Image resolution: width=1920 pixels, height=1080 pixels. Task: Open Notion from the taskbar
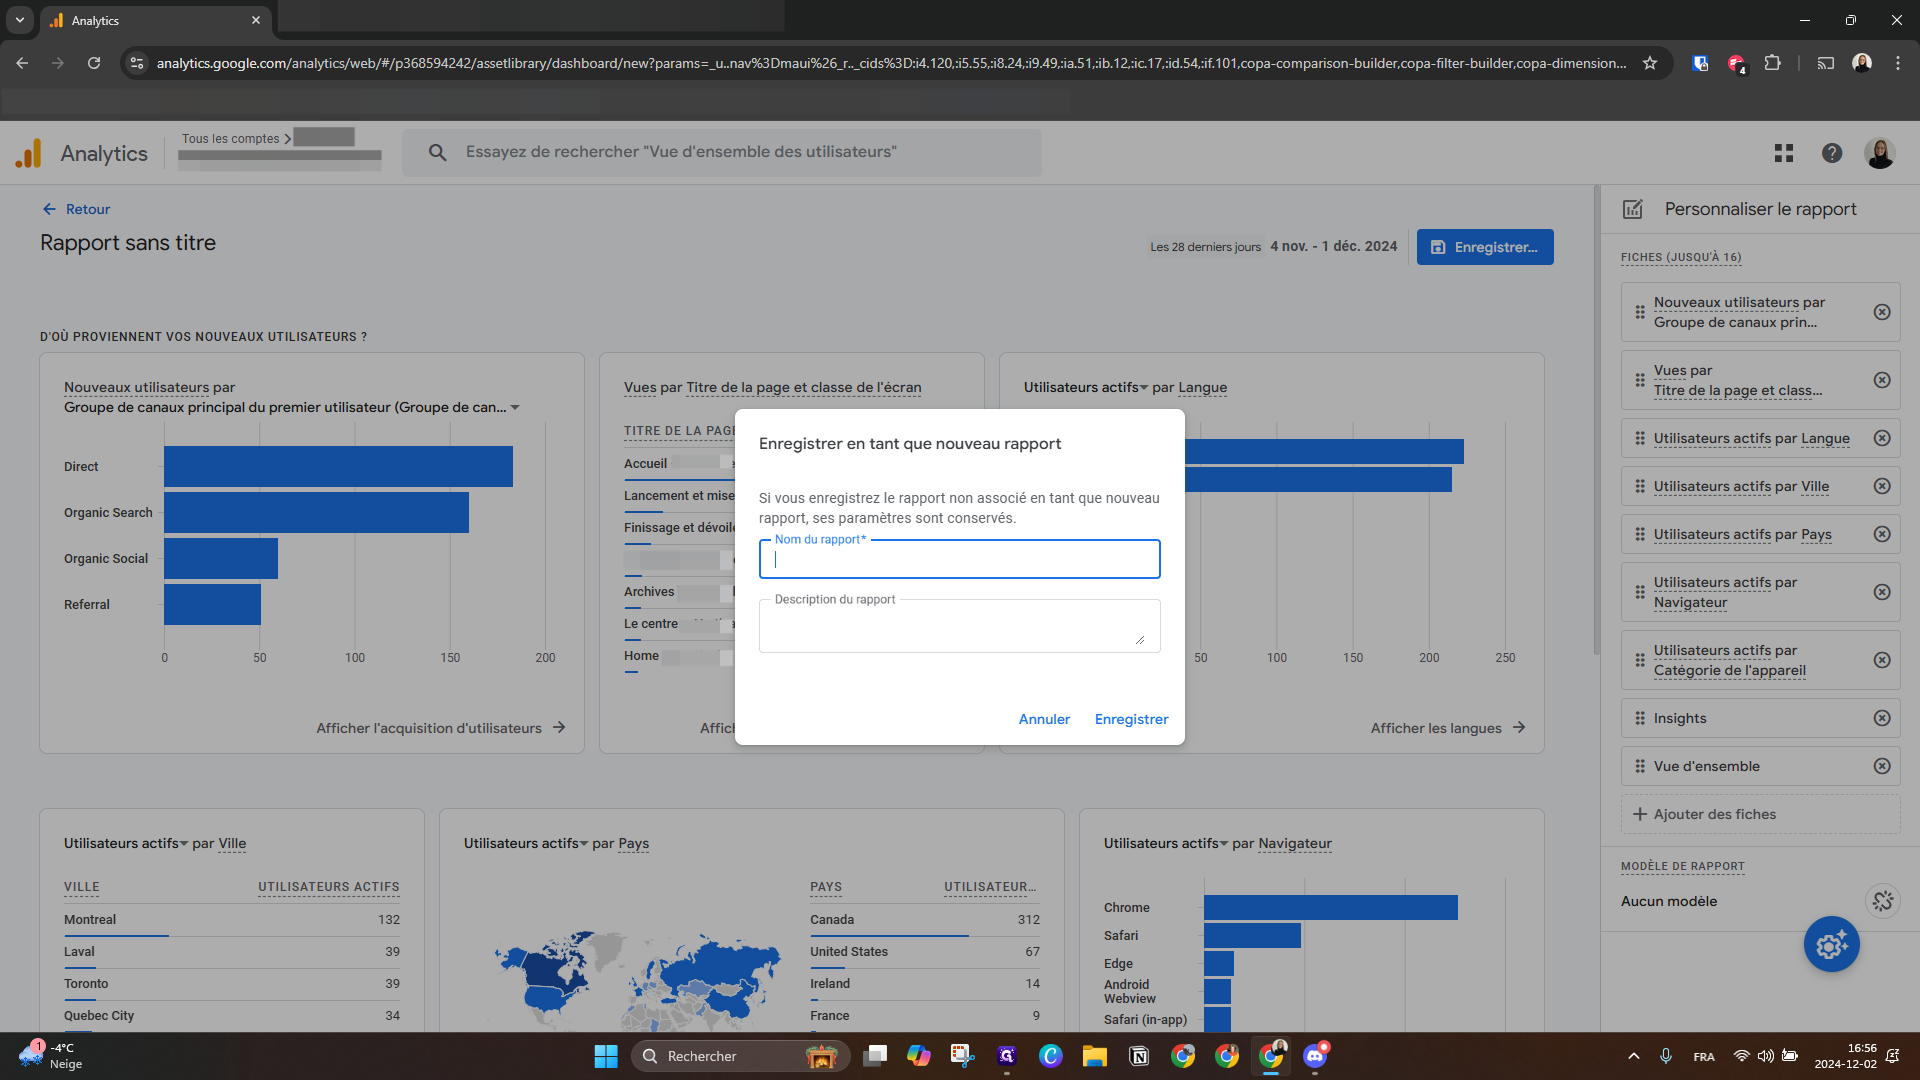click(x=1139, y=1056)
